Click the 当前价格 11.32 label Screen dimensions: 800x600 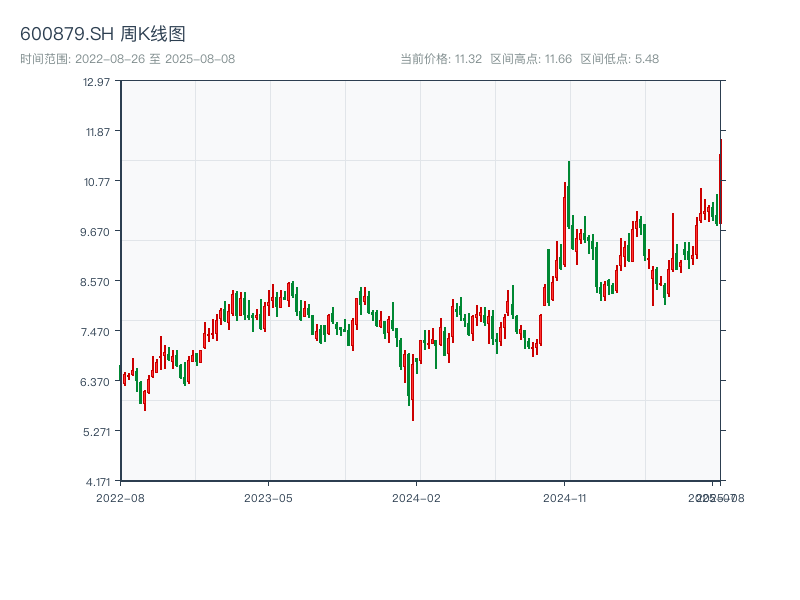(x=441, y=59)
